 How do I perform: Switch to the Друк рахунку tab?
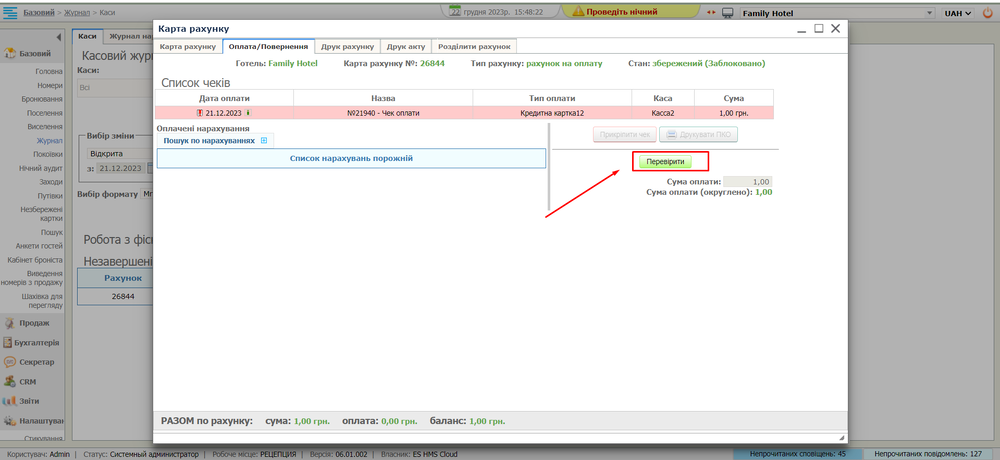tap(347, 47)
